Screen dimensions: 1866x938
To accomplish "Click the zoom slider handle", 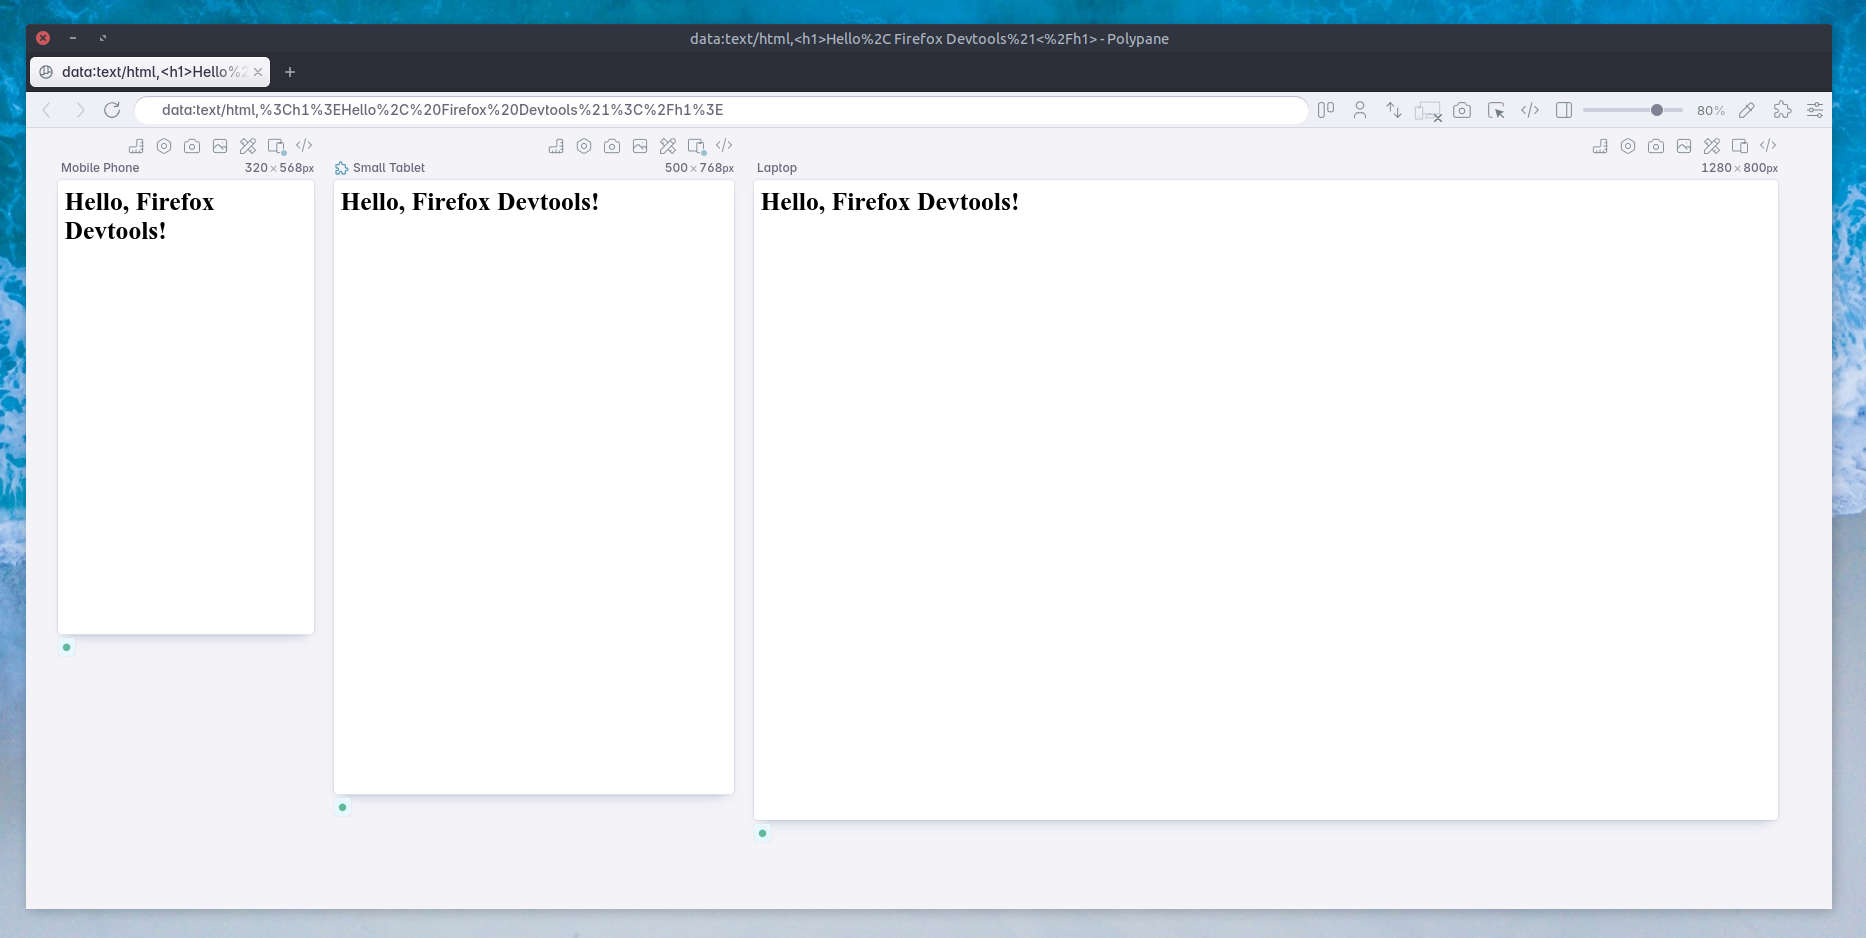I will tap(1657, 110).
